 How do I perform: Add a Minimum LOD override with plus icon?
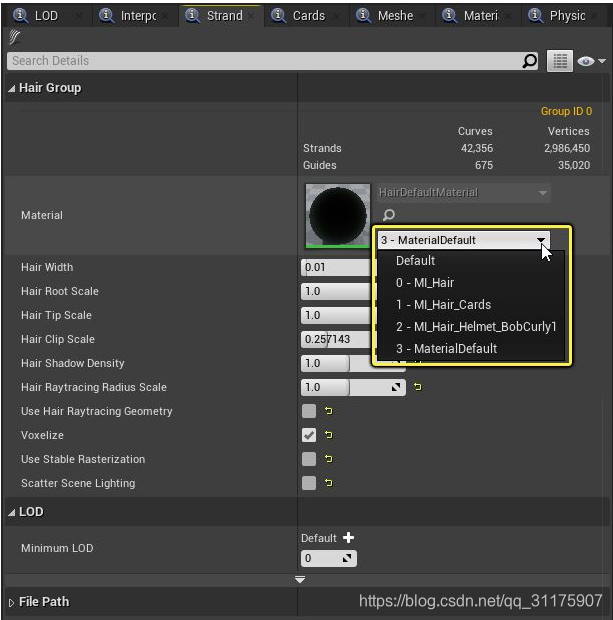pyautogui.click(x=348, y=538)
